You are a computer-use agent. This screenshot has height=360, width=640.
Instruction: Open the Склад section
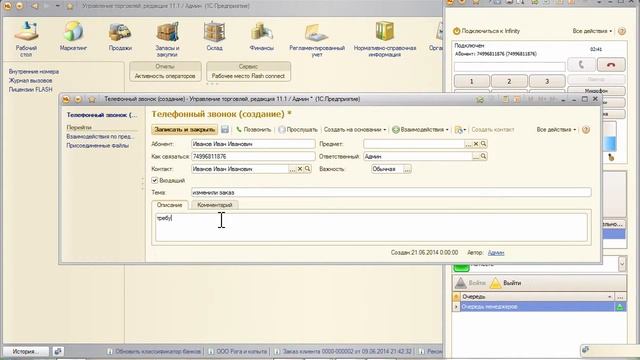click(214, 37)
